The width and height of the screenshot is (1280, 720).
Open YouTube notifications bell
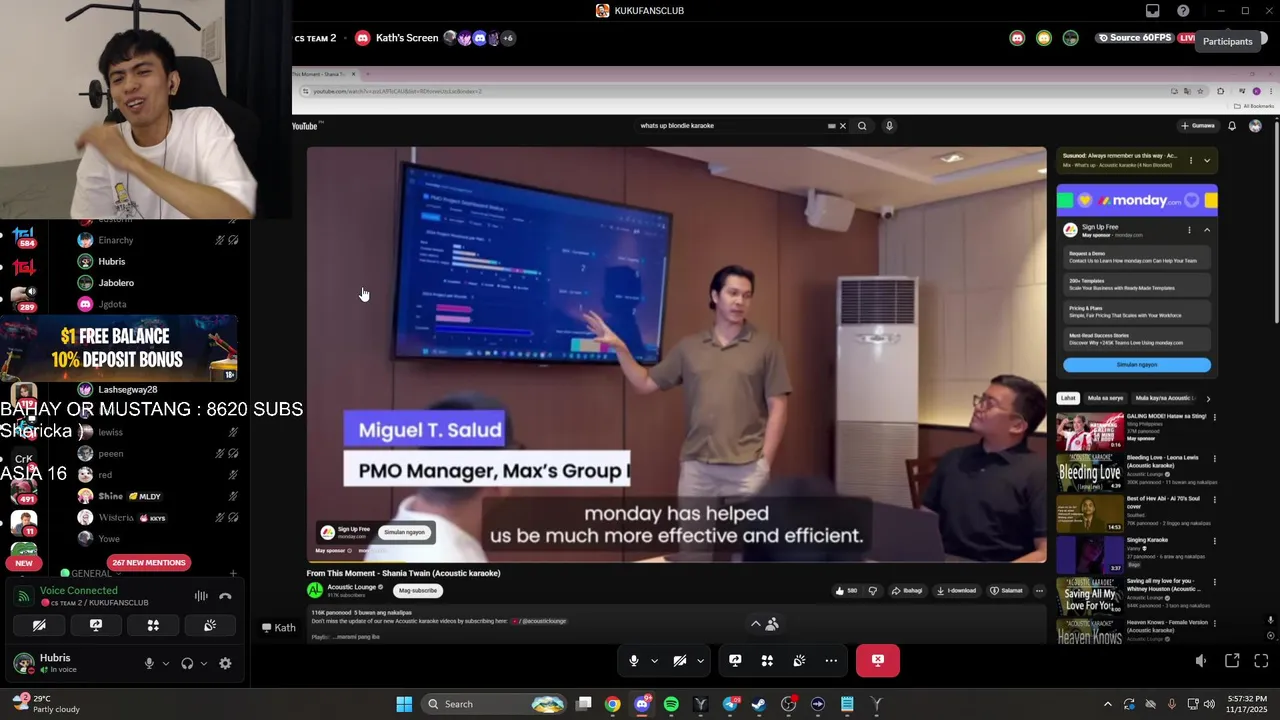[1232, 126]
